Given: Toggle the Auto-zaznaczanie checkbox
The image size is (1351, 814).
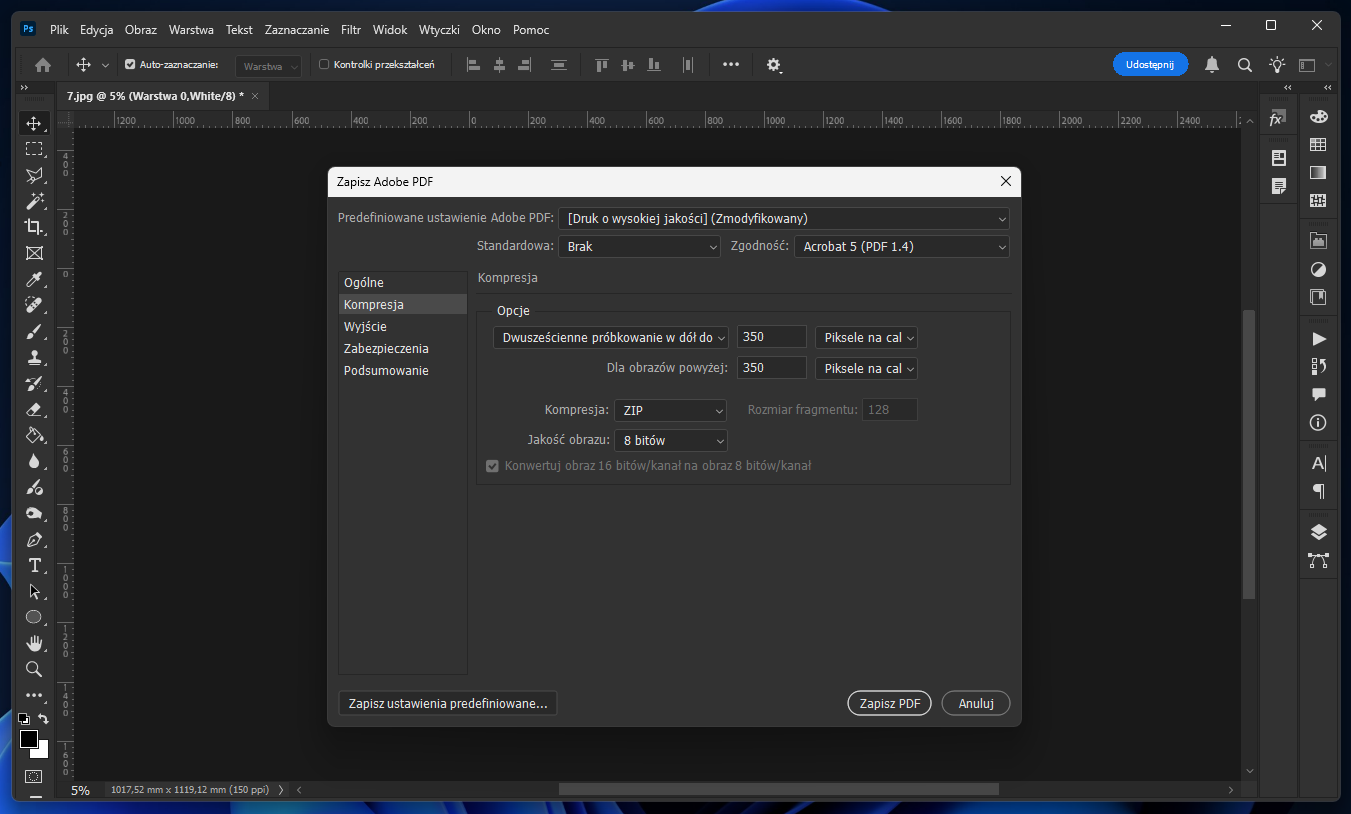Looking at the screenshot, I should [129, 63].
